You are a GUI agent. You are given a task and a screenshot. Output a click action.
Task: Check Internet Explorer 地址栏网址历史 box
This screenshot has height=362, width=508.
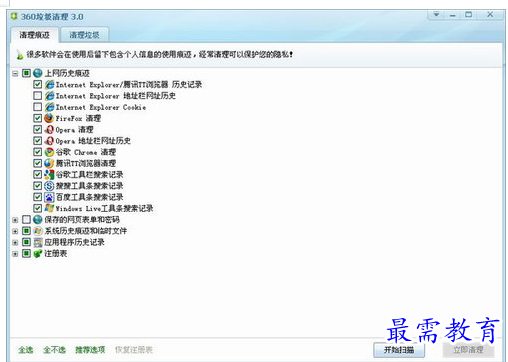[37, 96]
